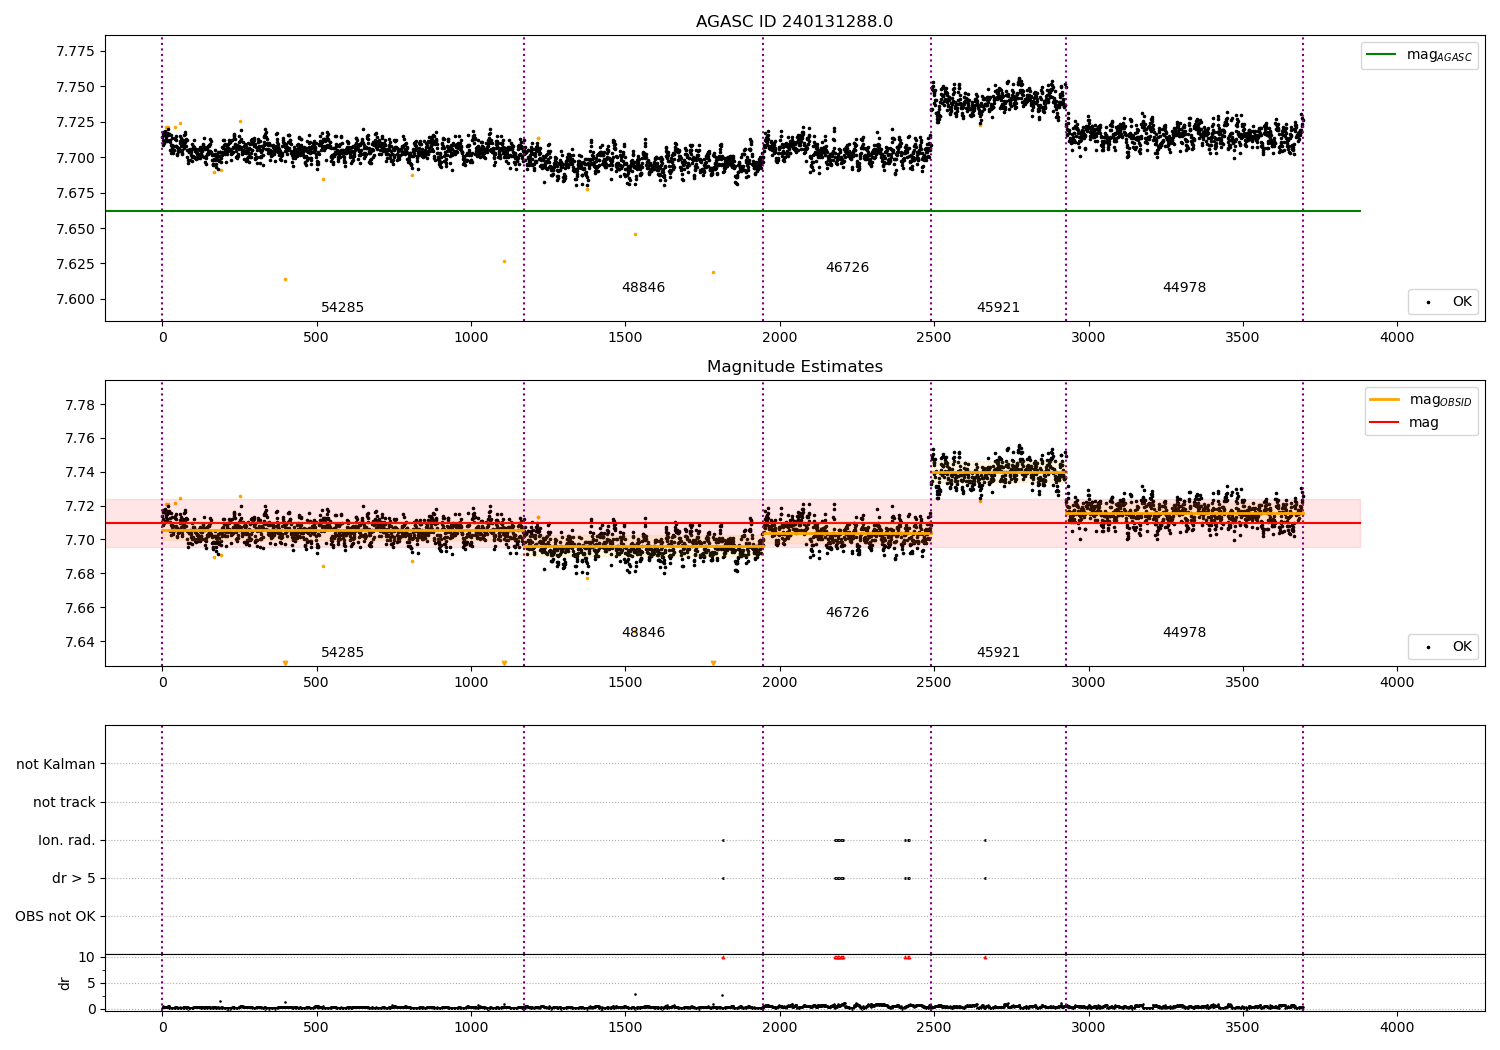Screen dimensions: 1500x1050
Task: Click obsid label 48846 in the top plot
Action: (643, 287)
